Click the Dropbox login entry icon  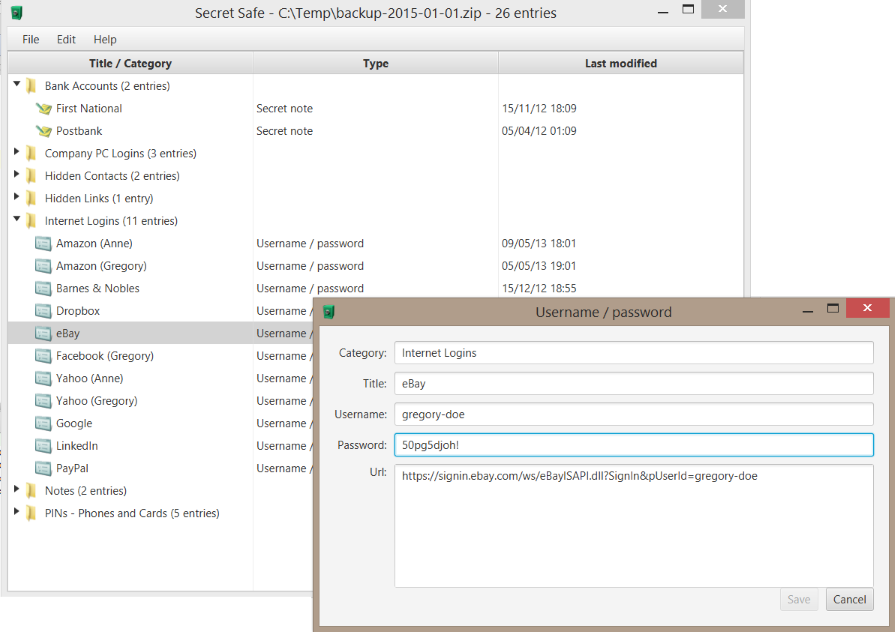coord(43,311)
